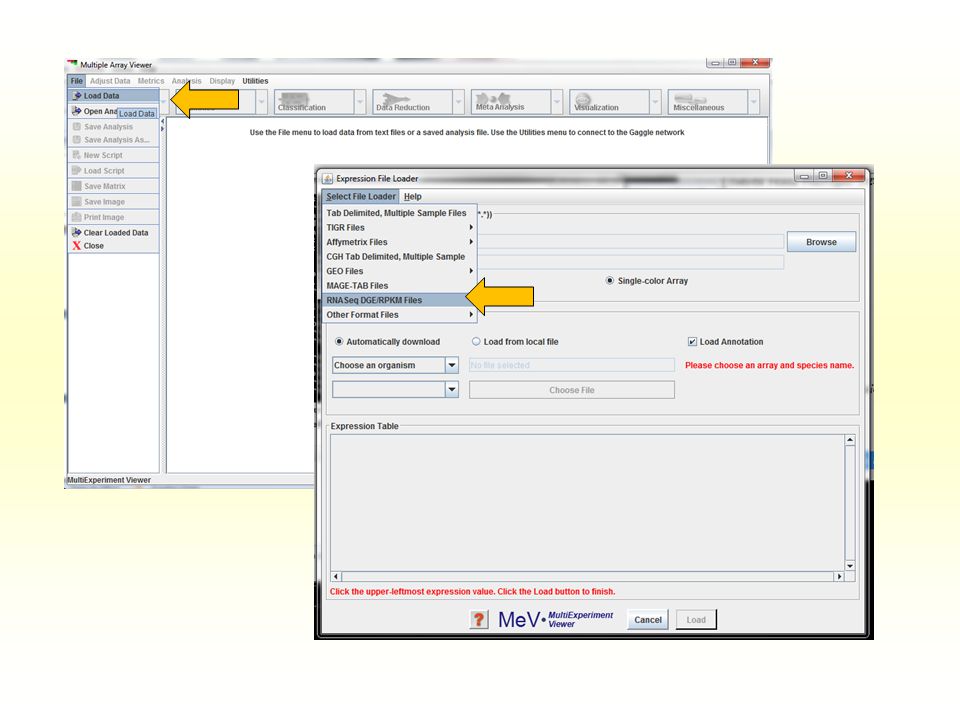This screenshot has width=960, height=720.
Task: Open dropdown arrow beside Meta Analysis button
Action: 557,102
